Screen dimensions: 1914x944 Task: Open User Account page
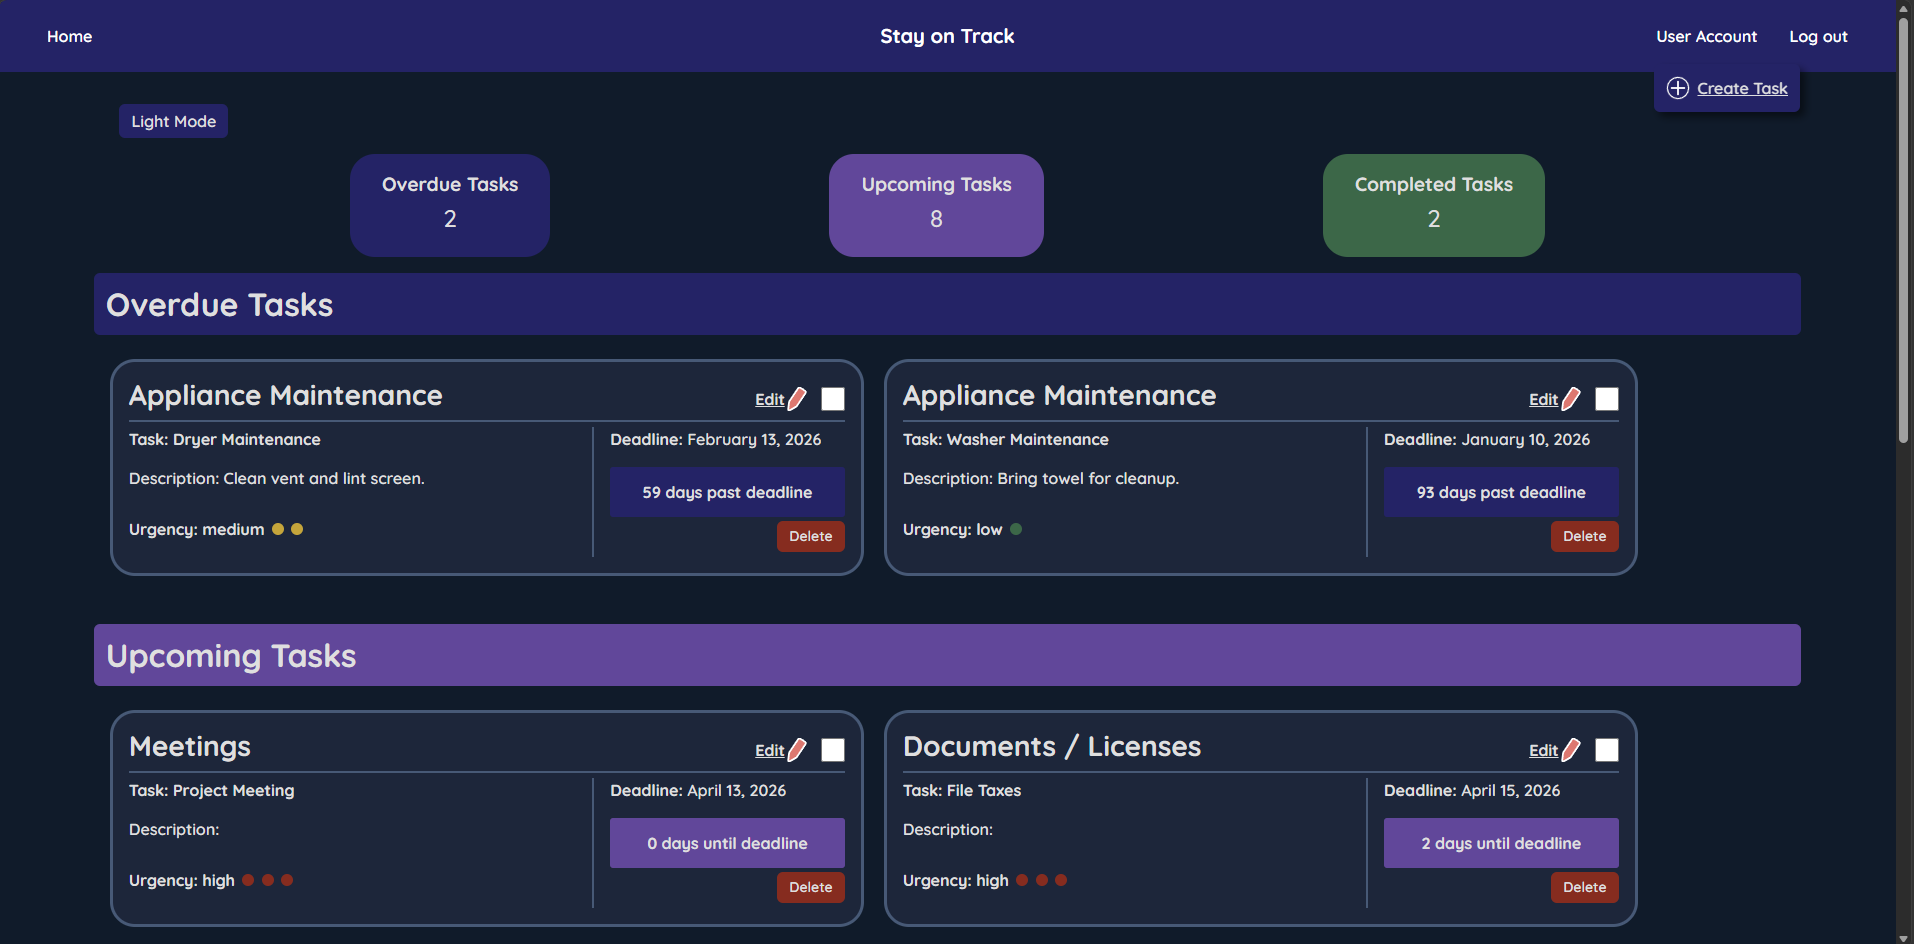click(1706, 36)
